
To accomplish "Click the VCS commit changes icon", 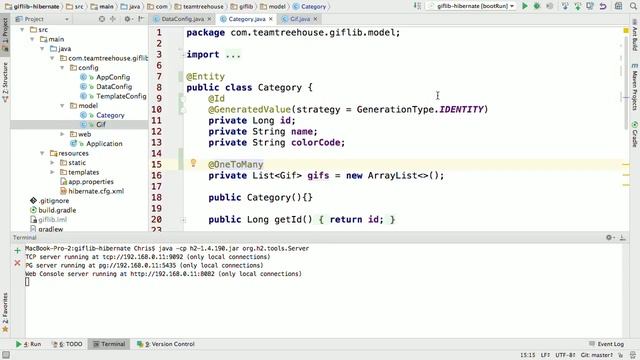I will coord(578,6).
